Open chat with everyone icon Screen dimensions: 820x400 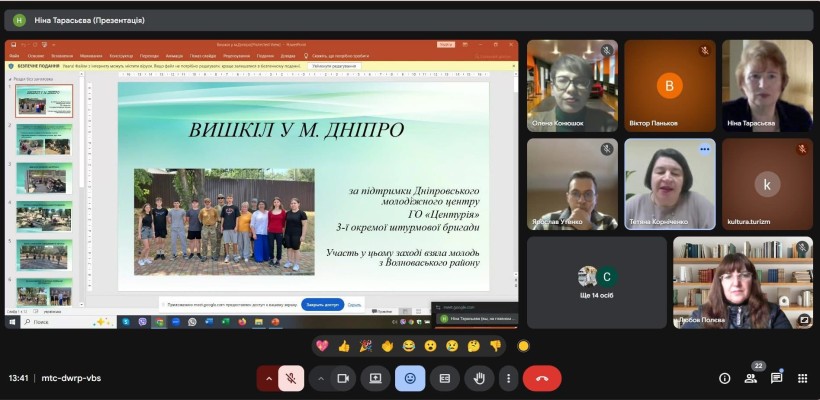click(777, 378)
